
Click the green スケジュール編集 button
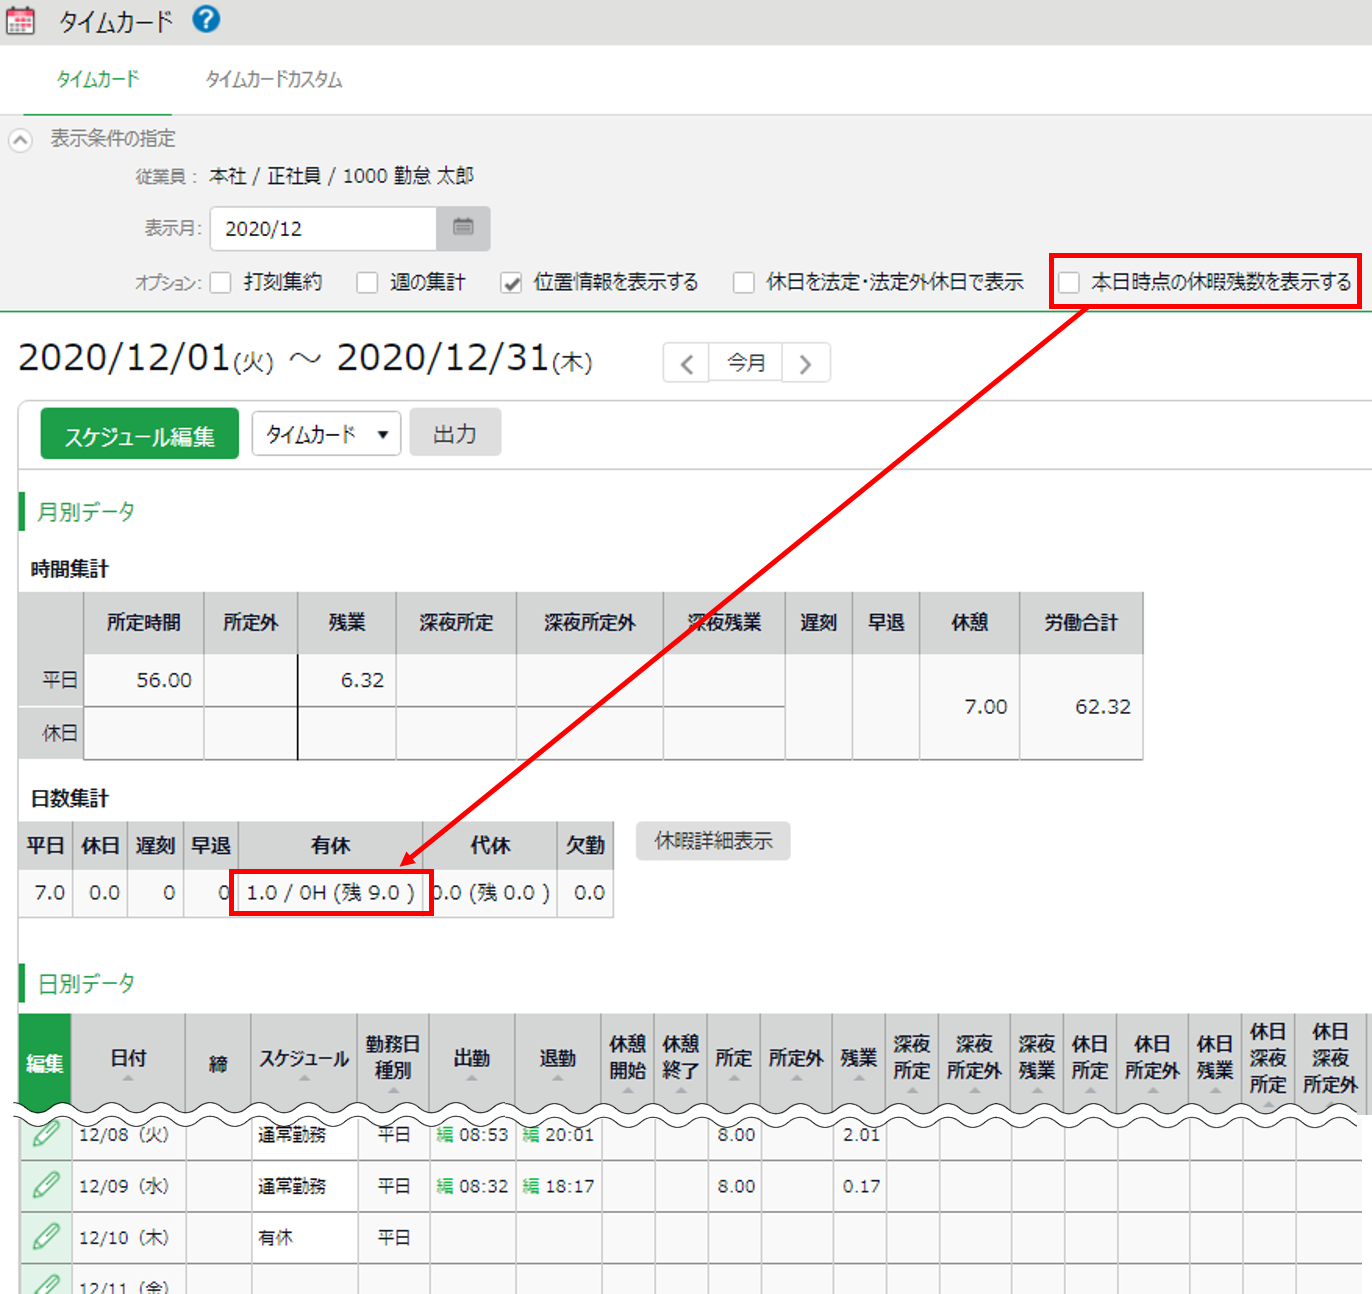[139, 434]
